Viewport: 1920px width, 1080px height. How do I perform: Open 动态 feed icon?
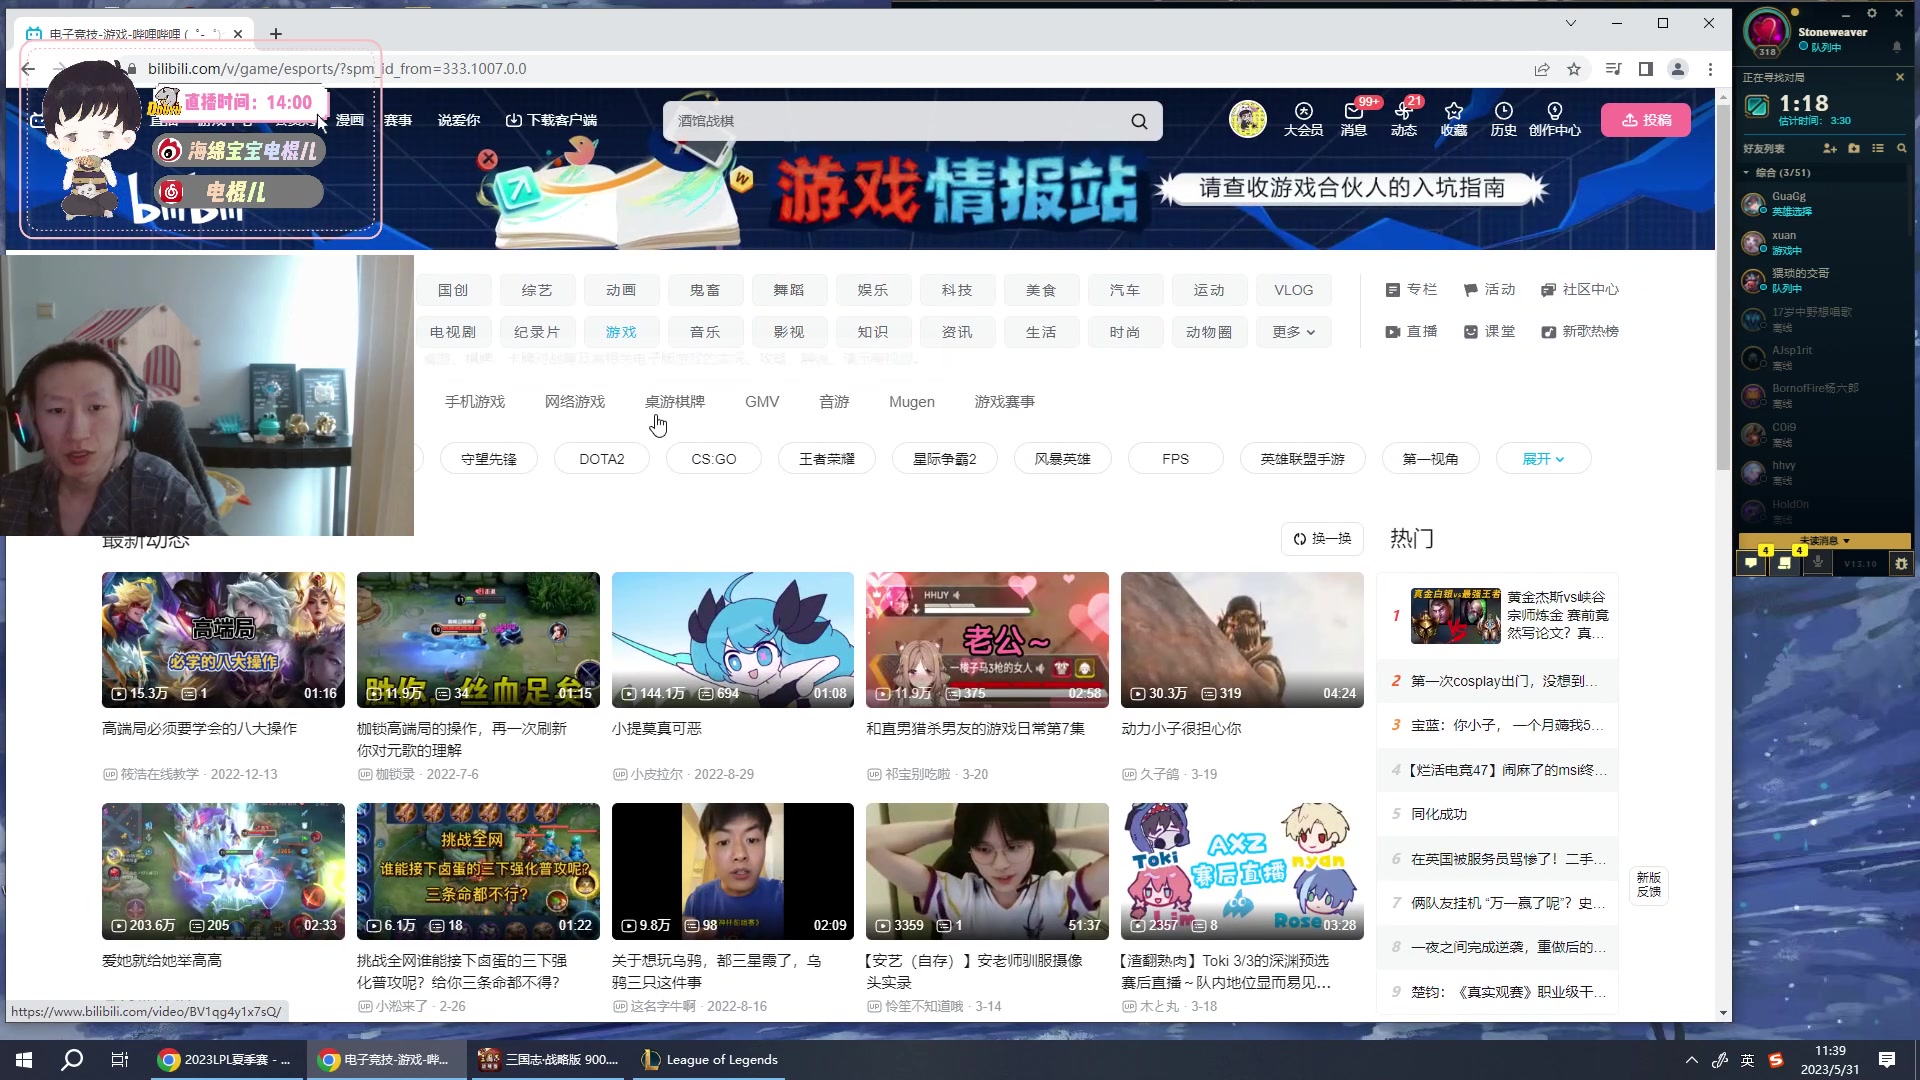pos(1404,119)
